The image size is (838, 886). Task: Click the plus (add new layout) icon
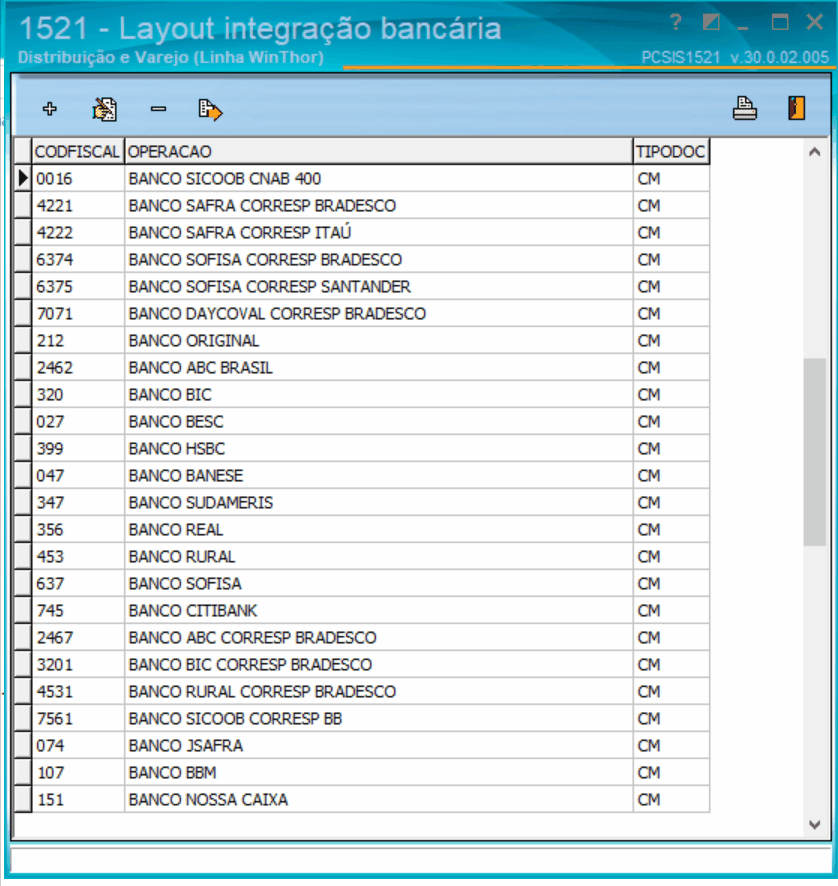pos(50,108)
